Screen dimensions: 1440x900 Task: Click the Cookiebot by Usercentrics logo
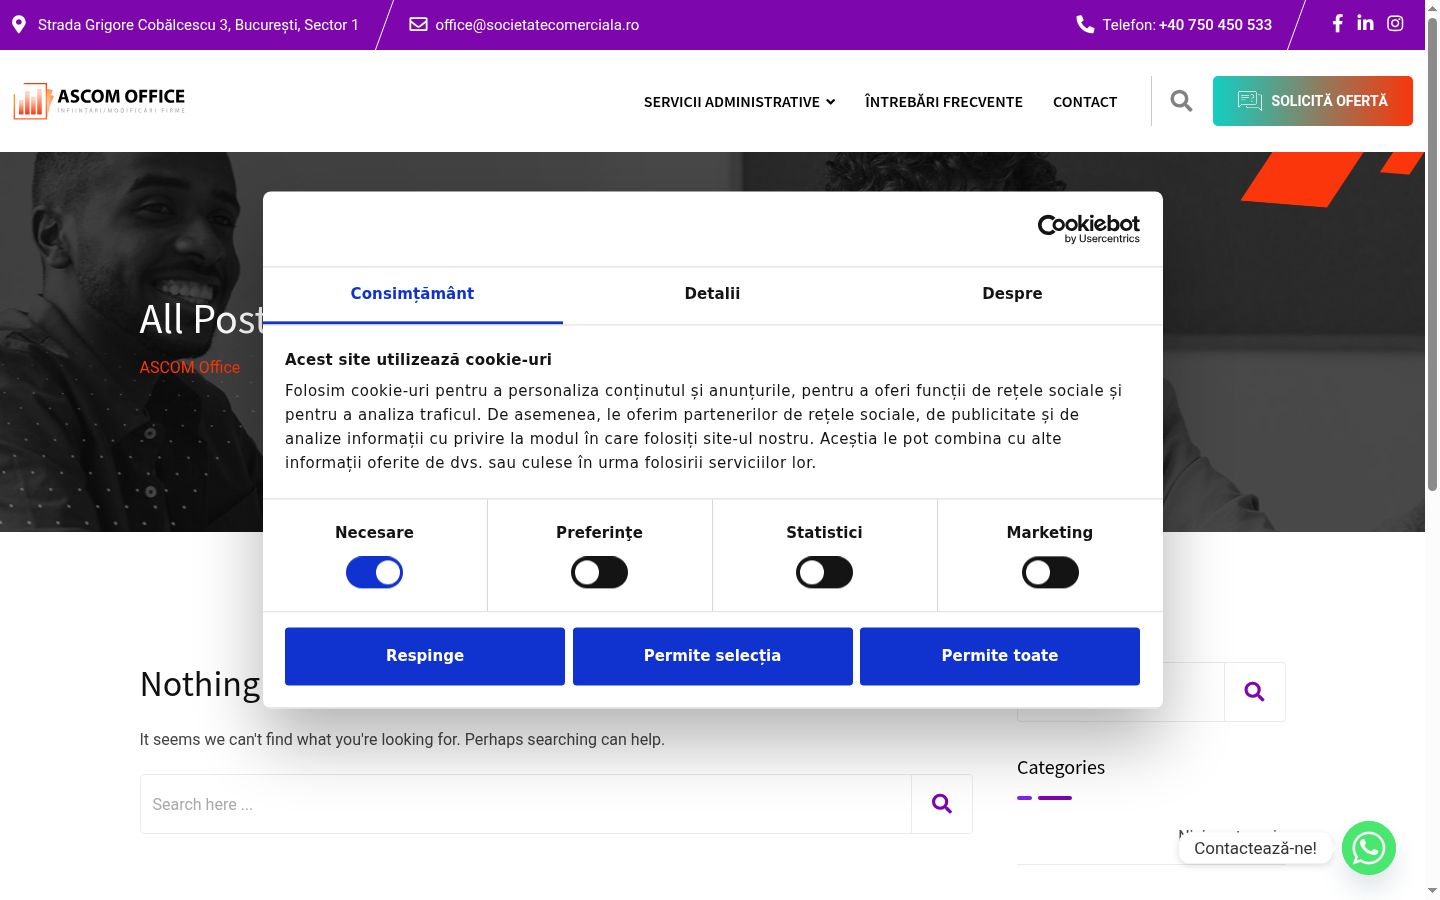(x=1089, y=229)
